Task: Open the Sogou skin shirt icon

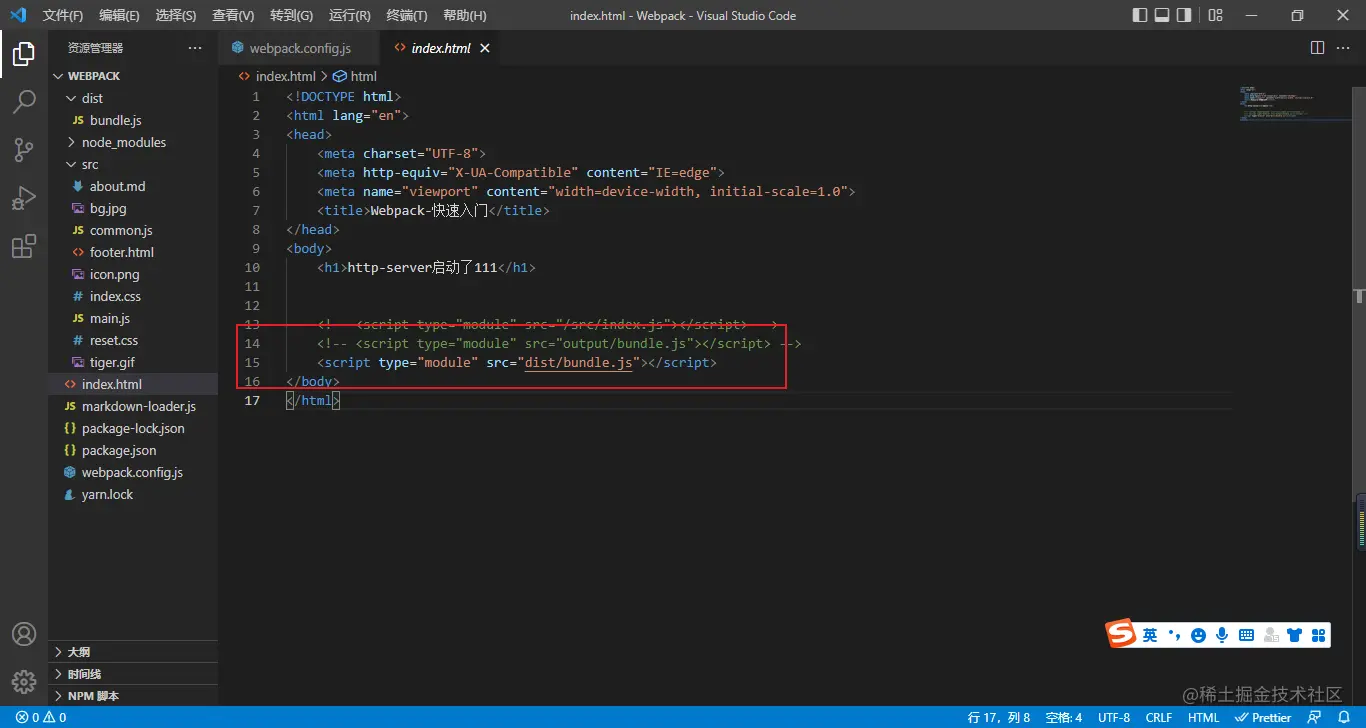Action: 1295,635
